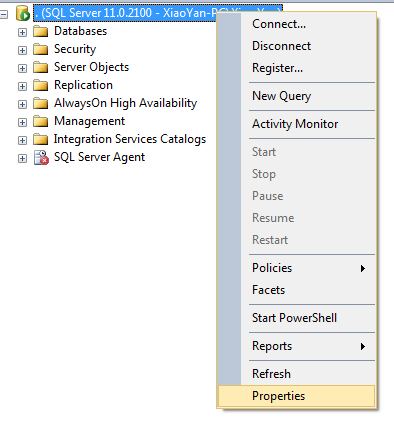Click the Replication folder icon

point(41,86)
